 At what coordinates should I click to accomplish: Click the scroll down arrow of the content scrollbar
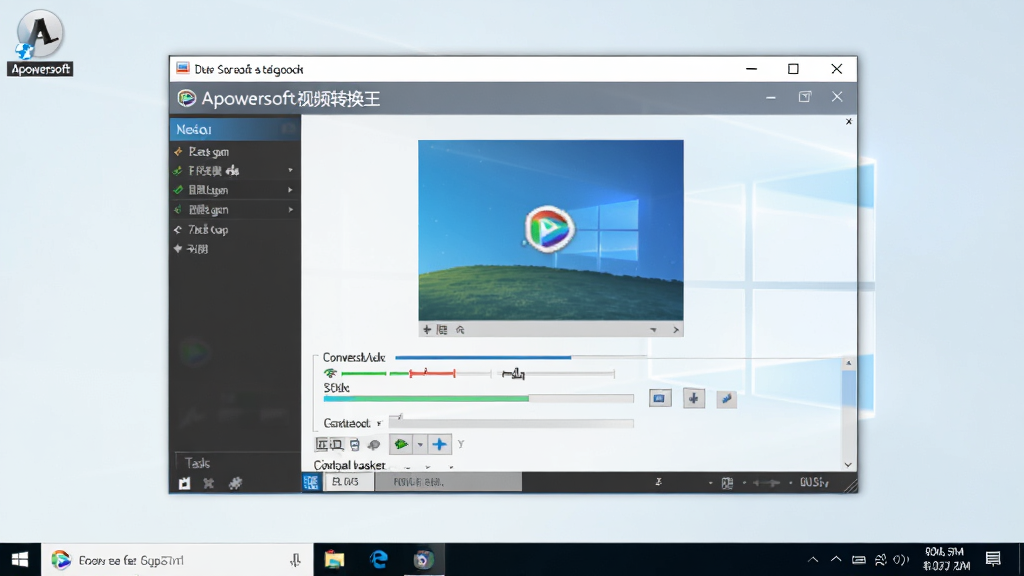pos(848,464)
